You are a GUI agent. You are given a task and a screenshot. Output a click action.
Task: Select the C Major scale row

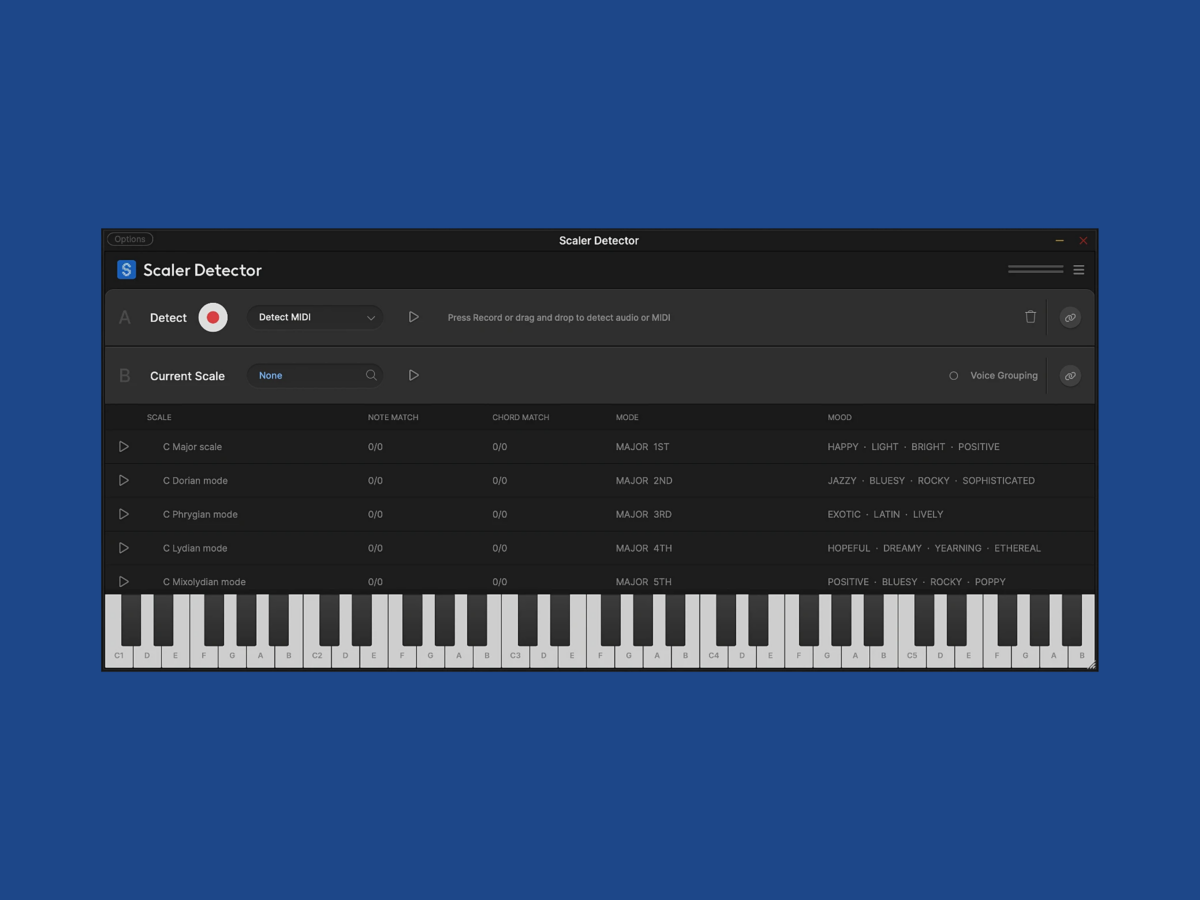600,447
